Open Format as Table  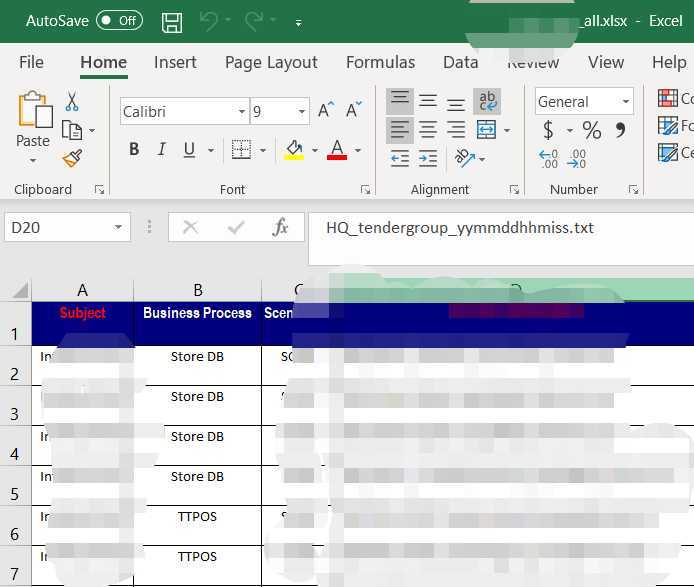click(675, 126)
